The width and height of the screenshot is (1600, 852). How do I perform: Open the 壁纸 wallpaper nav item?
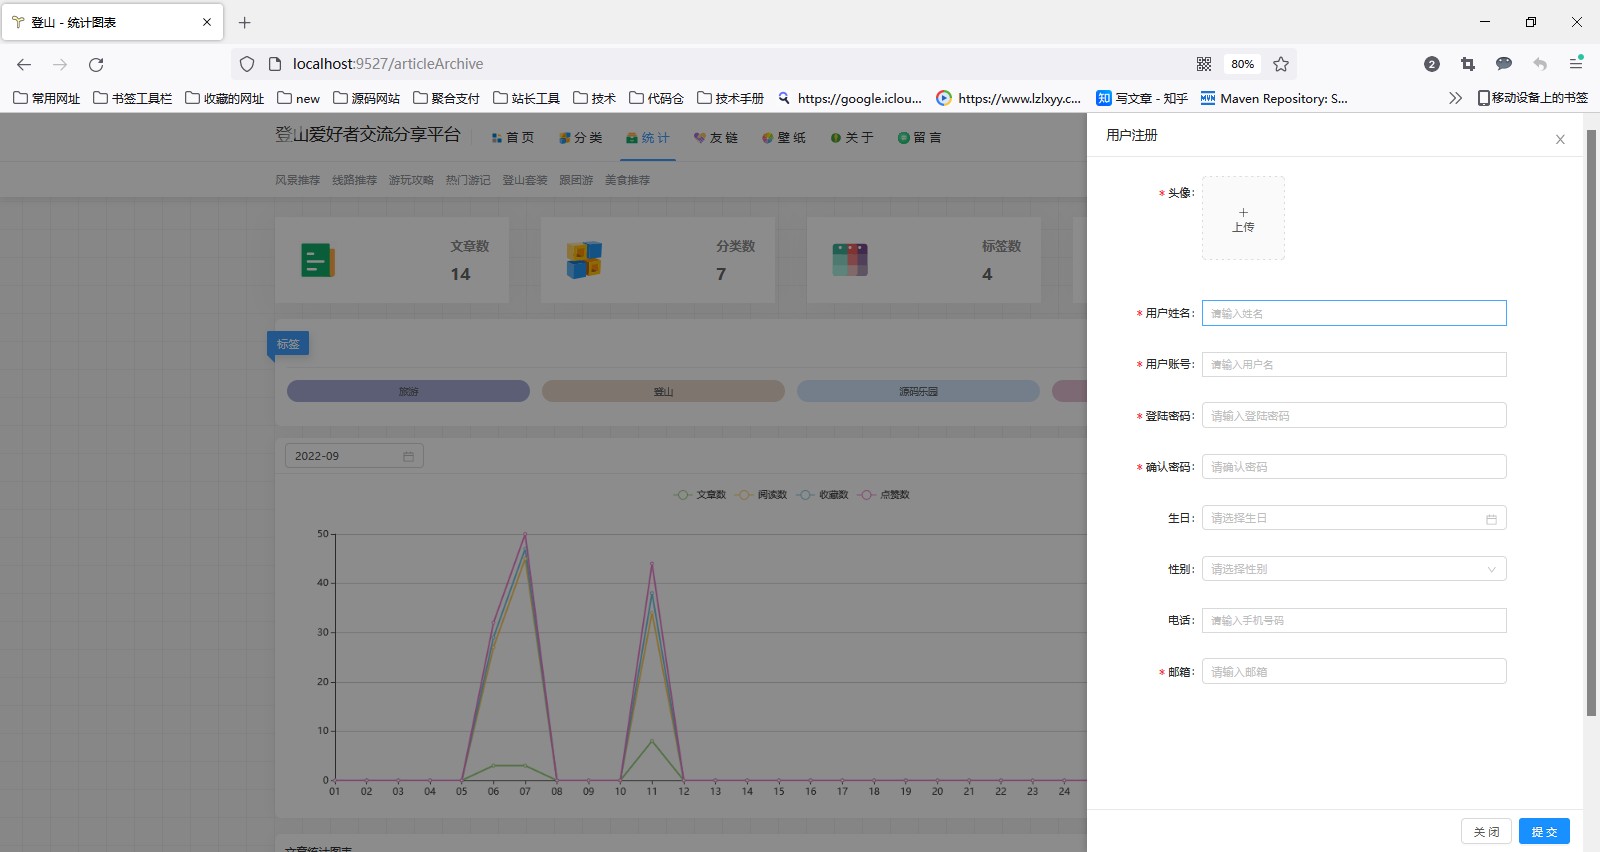[784, 138]
